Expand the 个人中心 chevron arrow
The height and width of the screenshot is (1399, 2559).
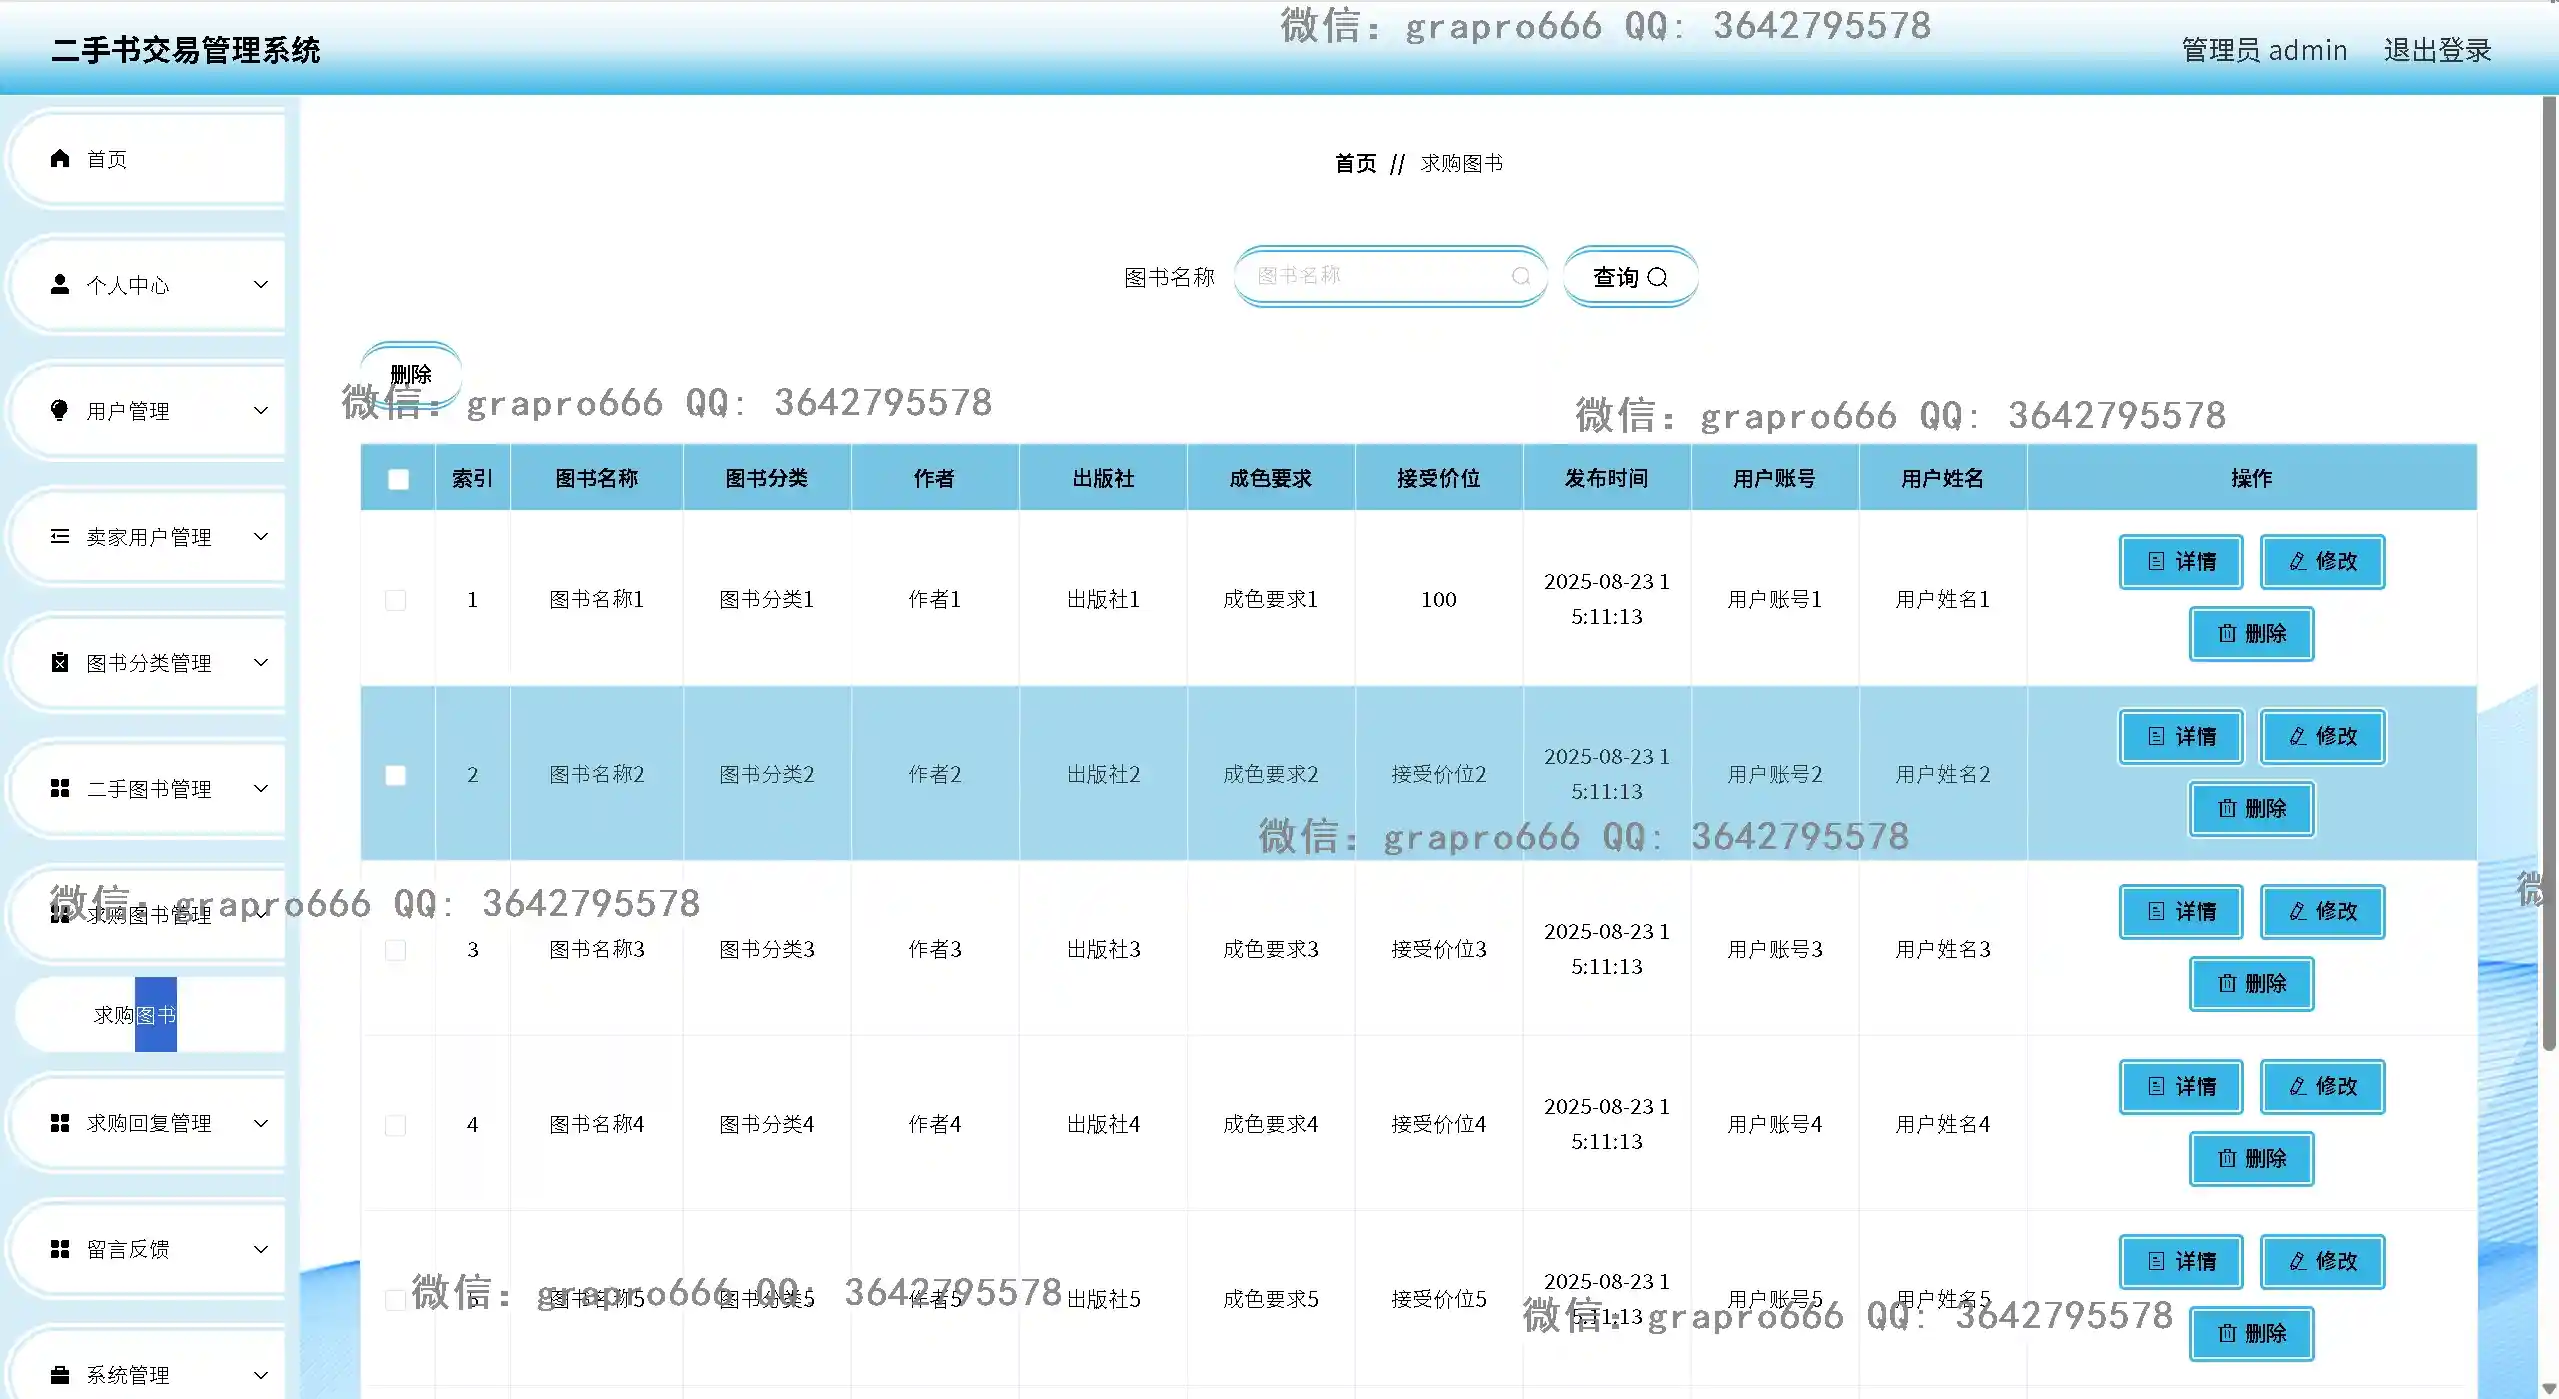(261, 285)
